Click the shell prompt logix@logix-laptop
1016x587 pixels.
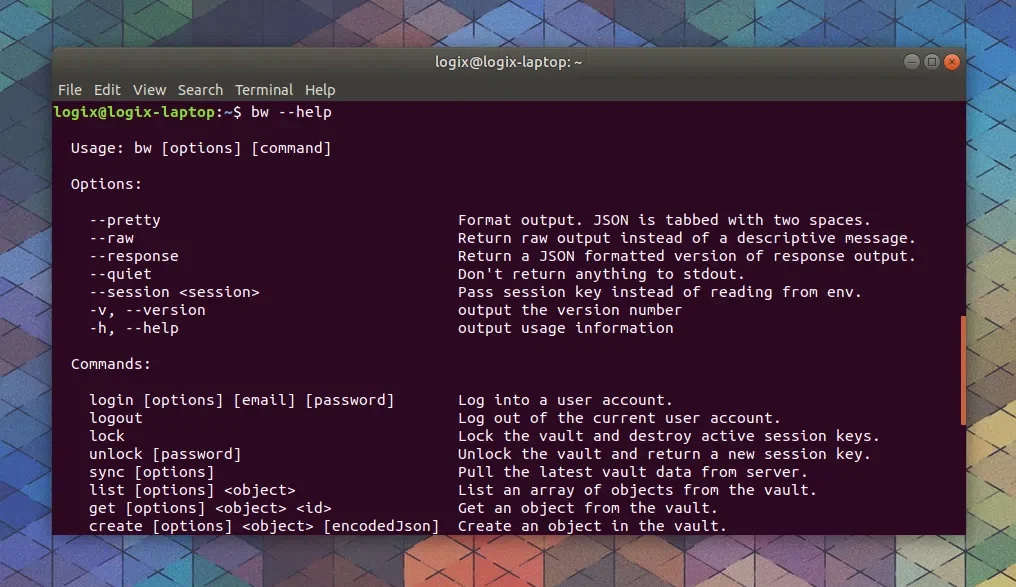(130, 112)
